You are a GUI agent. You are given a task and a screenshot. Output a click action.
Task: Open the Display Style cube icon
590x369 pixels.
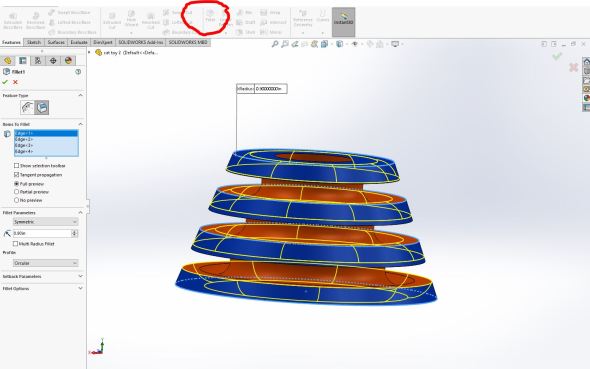339,44
